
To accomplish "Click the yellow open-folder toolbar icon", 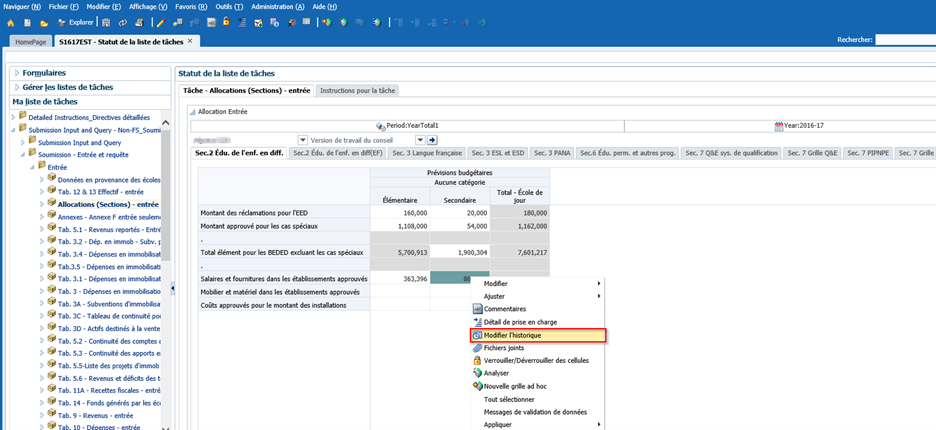I will point(42,22).
